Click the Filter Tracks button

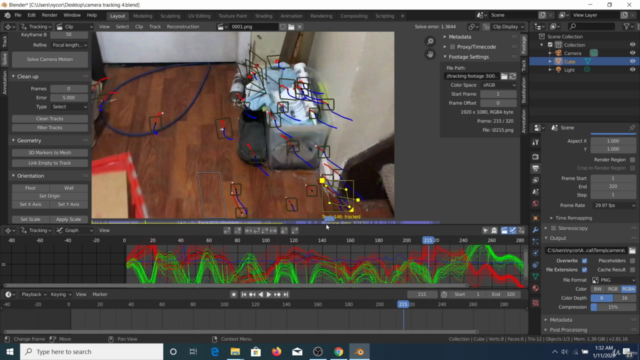coord(49,128)
